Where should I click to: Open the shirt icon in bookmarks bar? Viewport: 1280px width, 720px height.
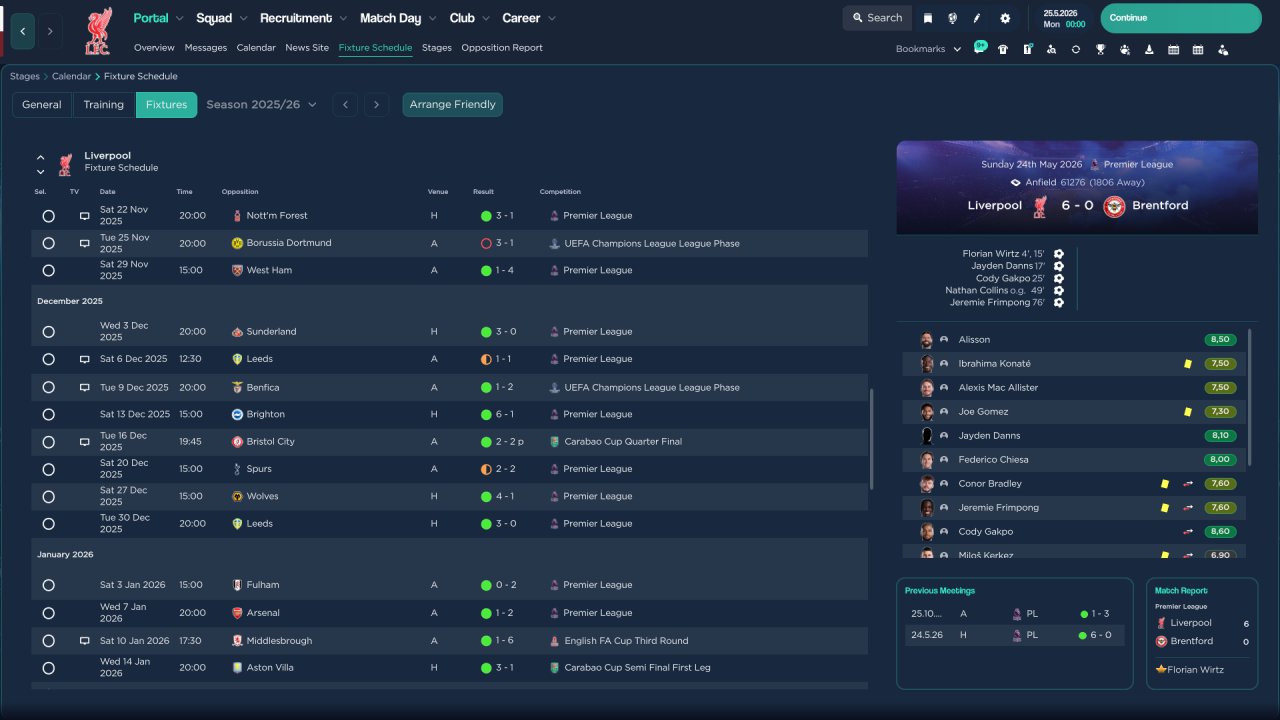(x=1003, y=49)
